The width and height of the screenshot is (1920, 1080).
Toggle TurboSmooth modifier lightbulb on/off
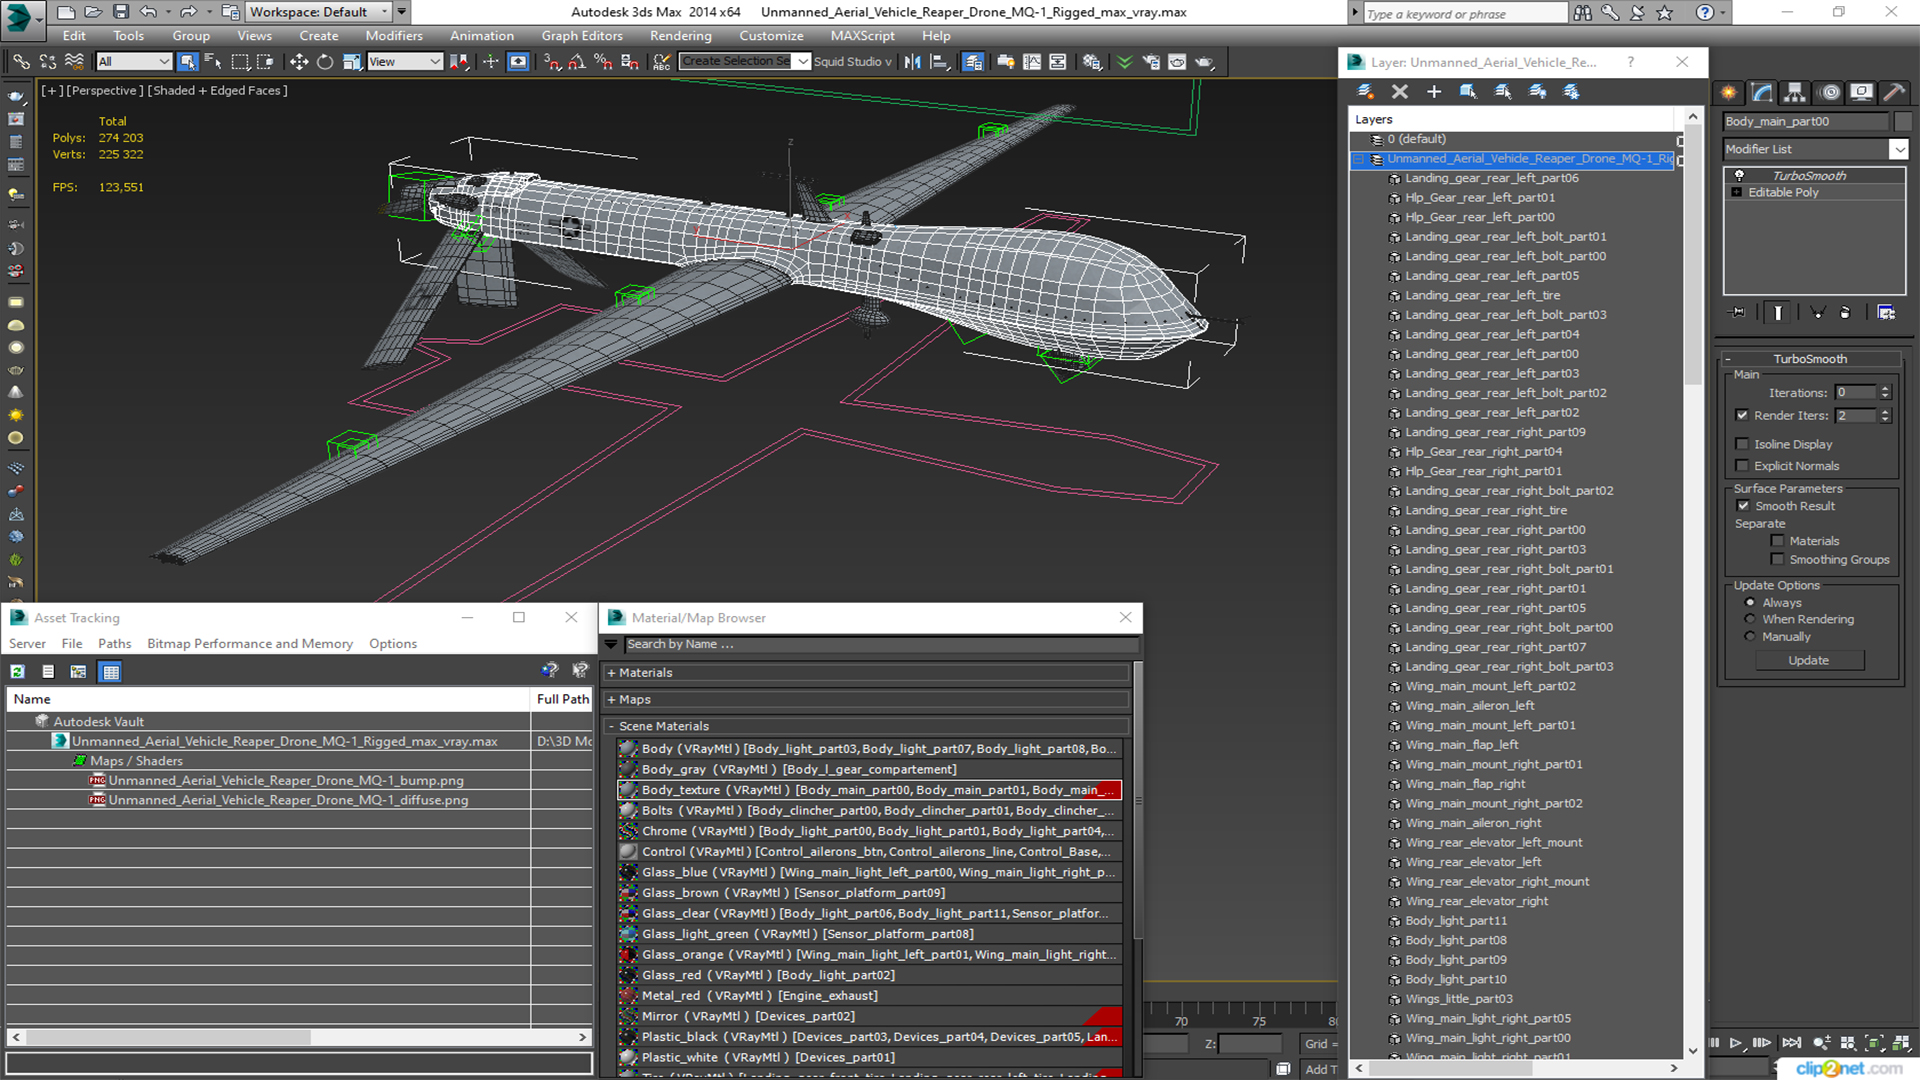(1739, 176)
